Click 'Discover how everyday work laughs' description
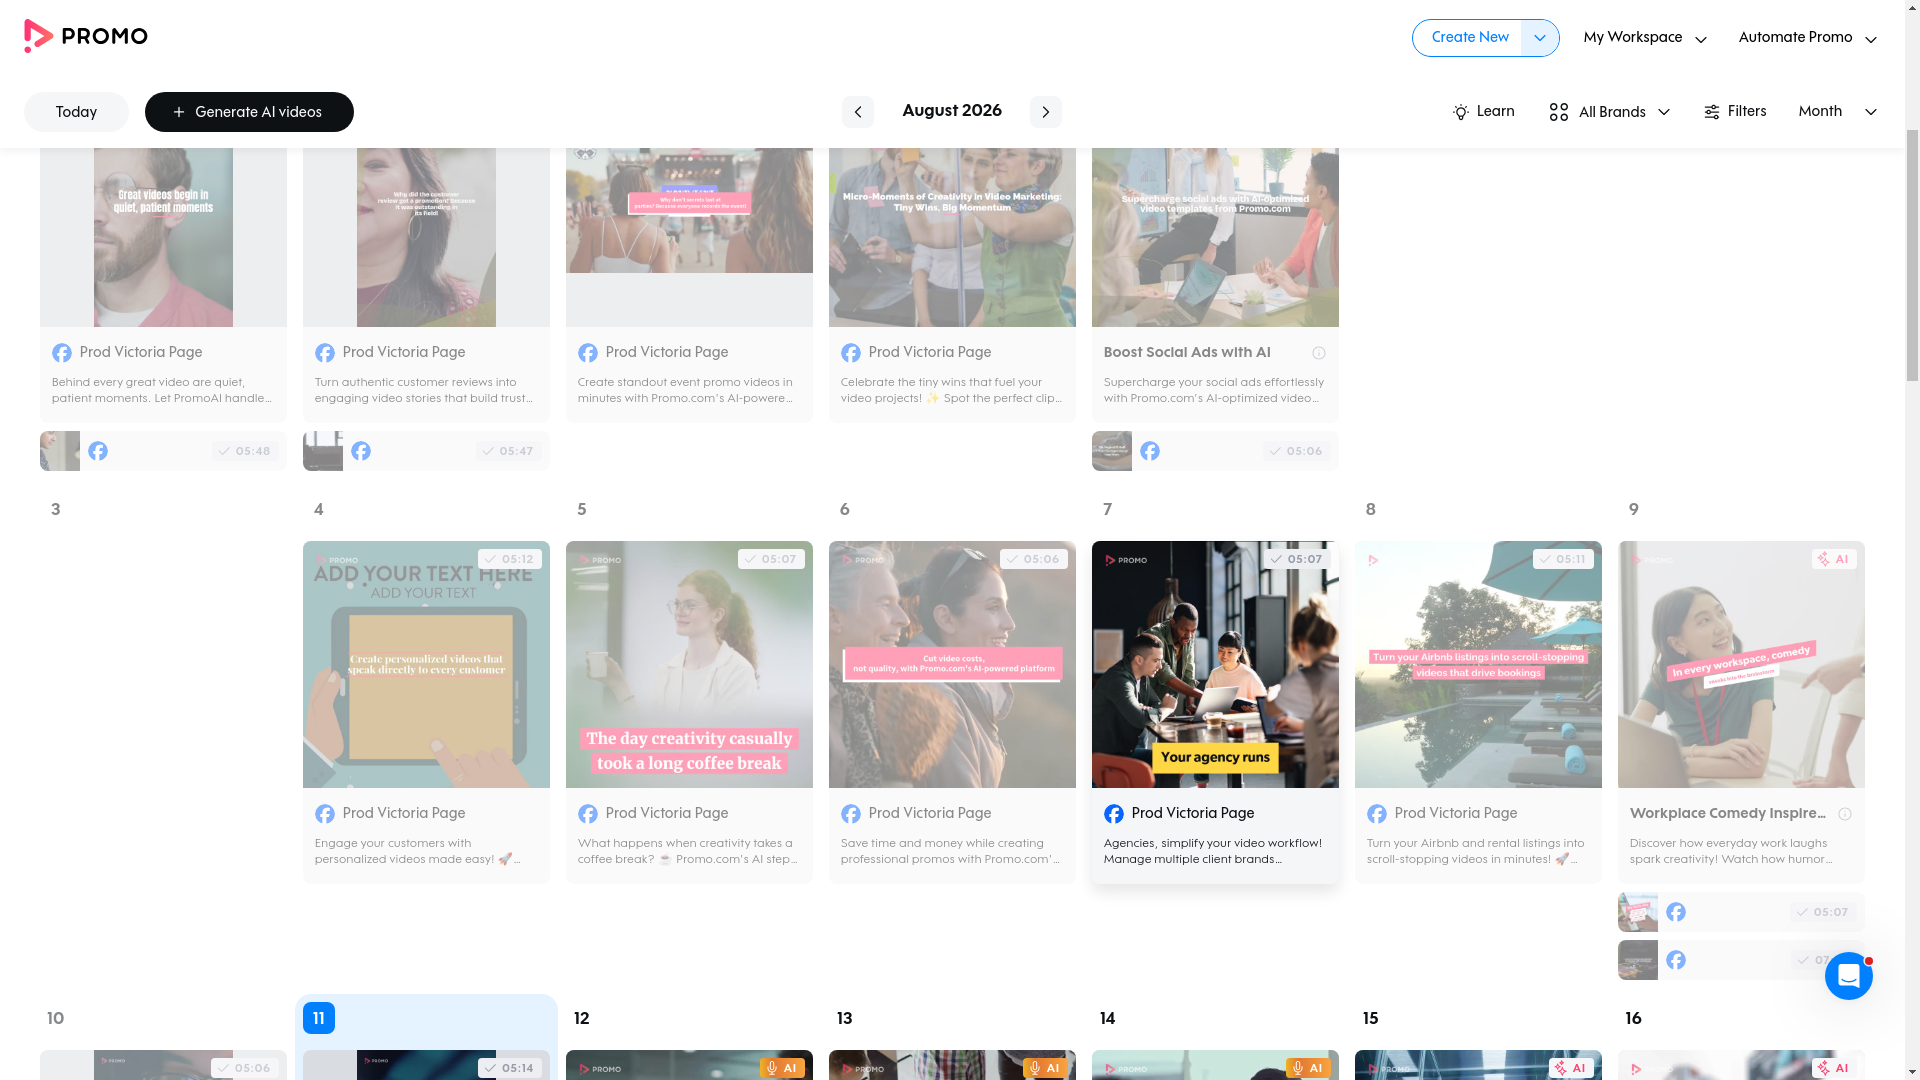This screenshot has height=1080, width=1920. point(1731,851)
